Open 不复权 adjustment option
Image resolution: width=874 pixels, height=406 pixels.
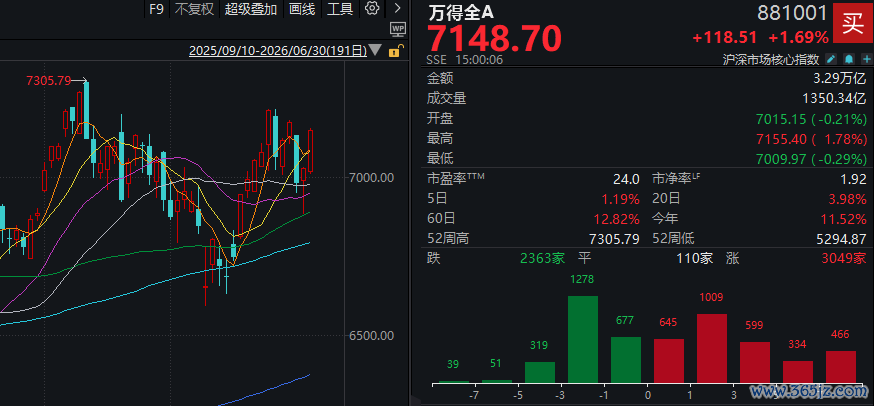pos(194,9)
